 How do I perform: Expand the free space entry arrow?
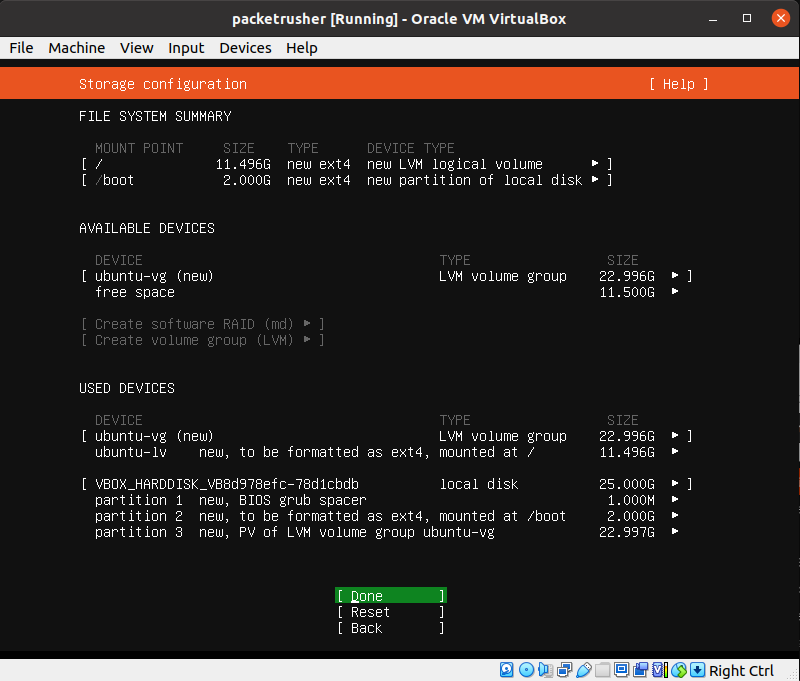pos(676,292)
